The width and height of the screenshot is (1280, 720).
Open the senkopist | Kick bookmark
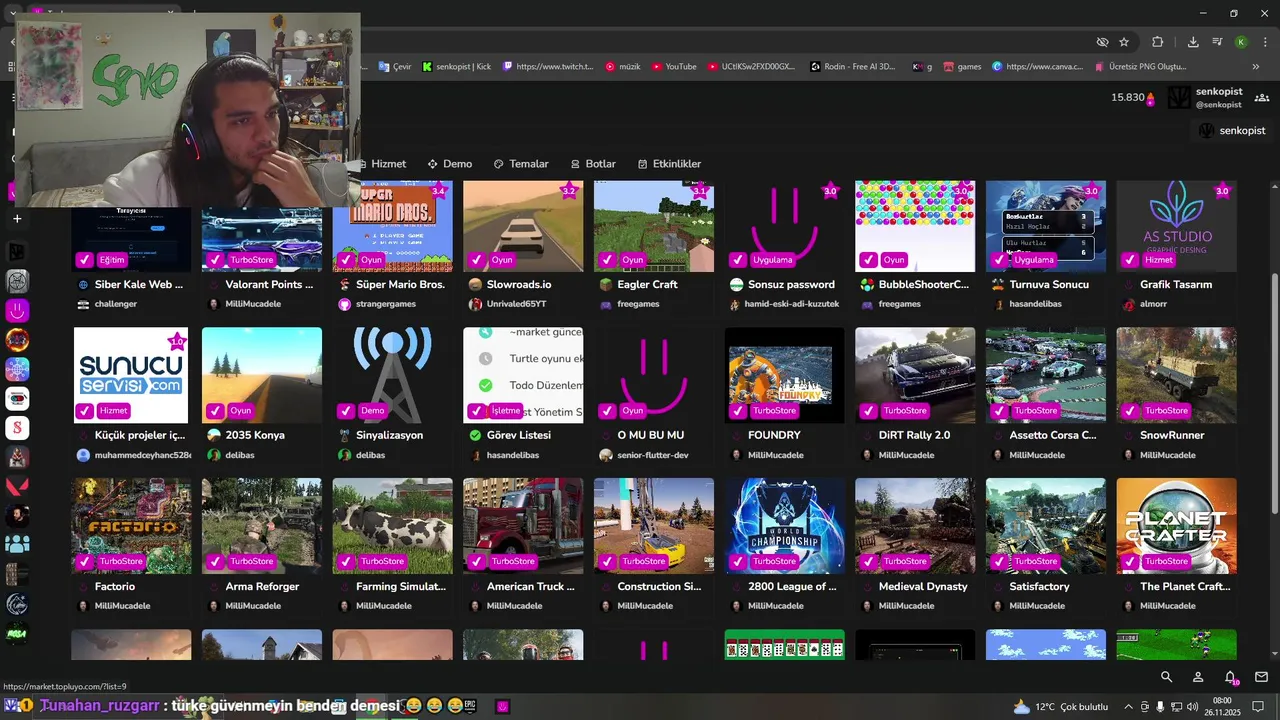point(457,67)
